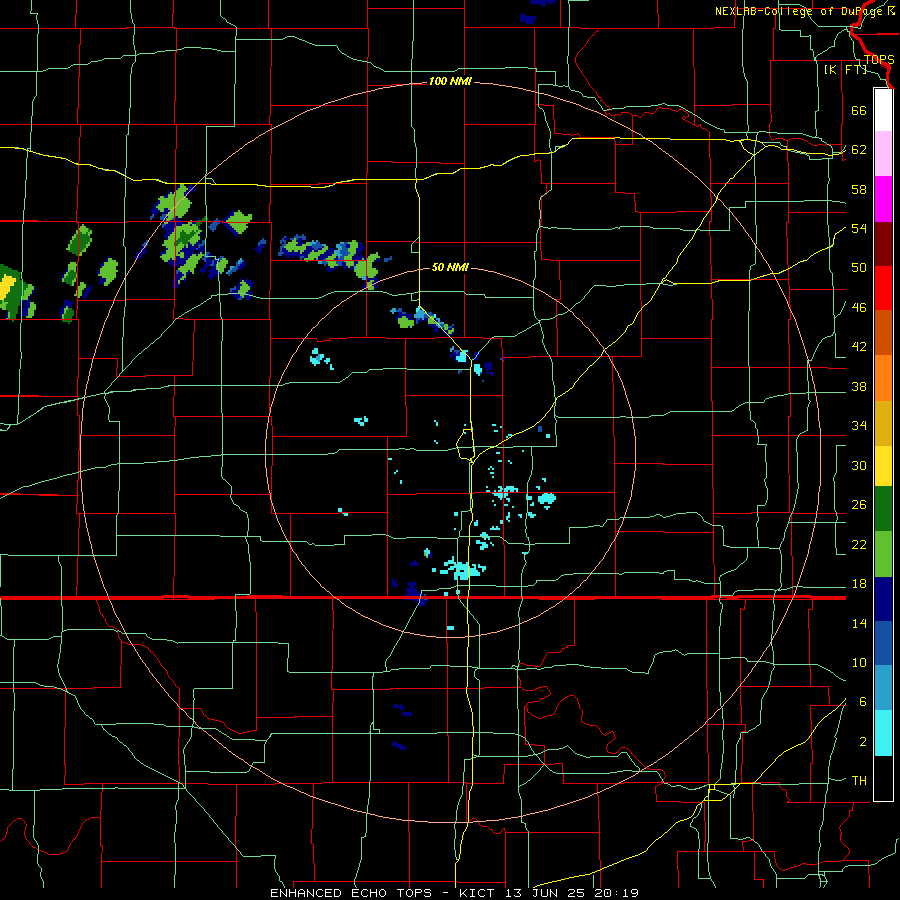Click the 50 NMI range ring label
The height and width of the screenshot is (900, 900).
coord(450,267)
